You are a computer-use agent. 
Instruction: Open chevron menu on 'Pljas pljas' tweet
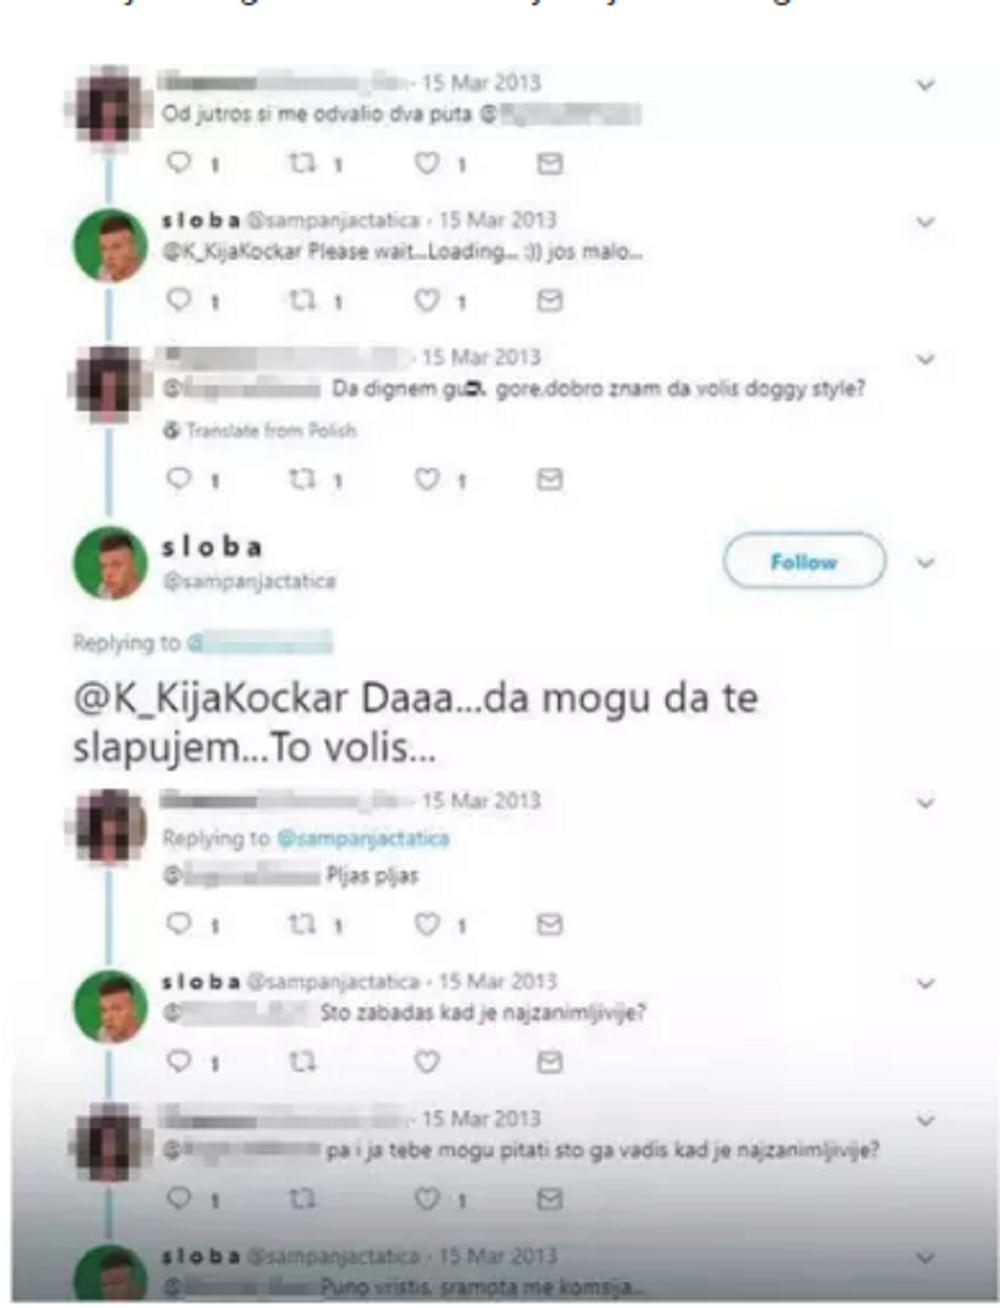[x=926, y=802]
